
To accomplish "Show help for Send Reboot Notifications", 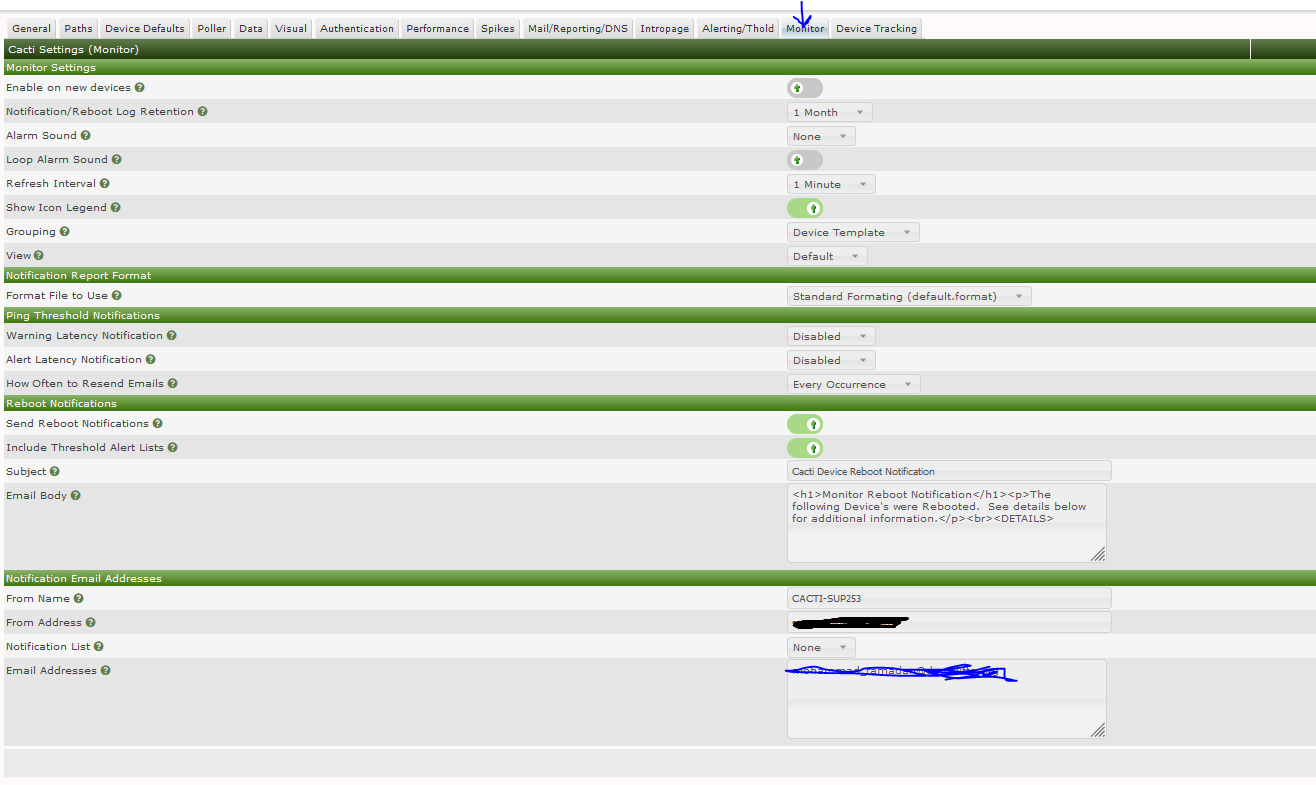I will [157, 424].
